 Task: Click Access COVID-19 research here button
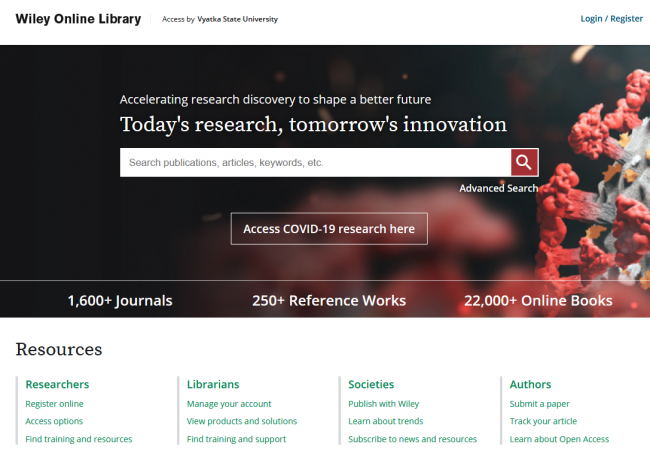click(329, 229)
